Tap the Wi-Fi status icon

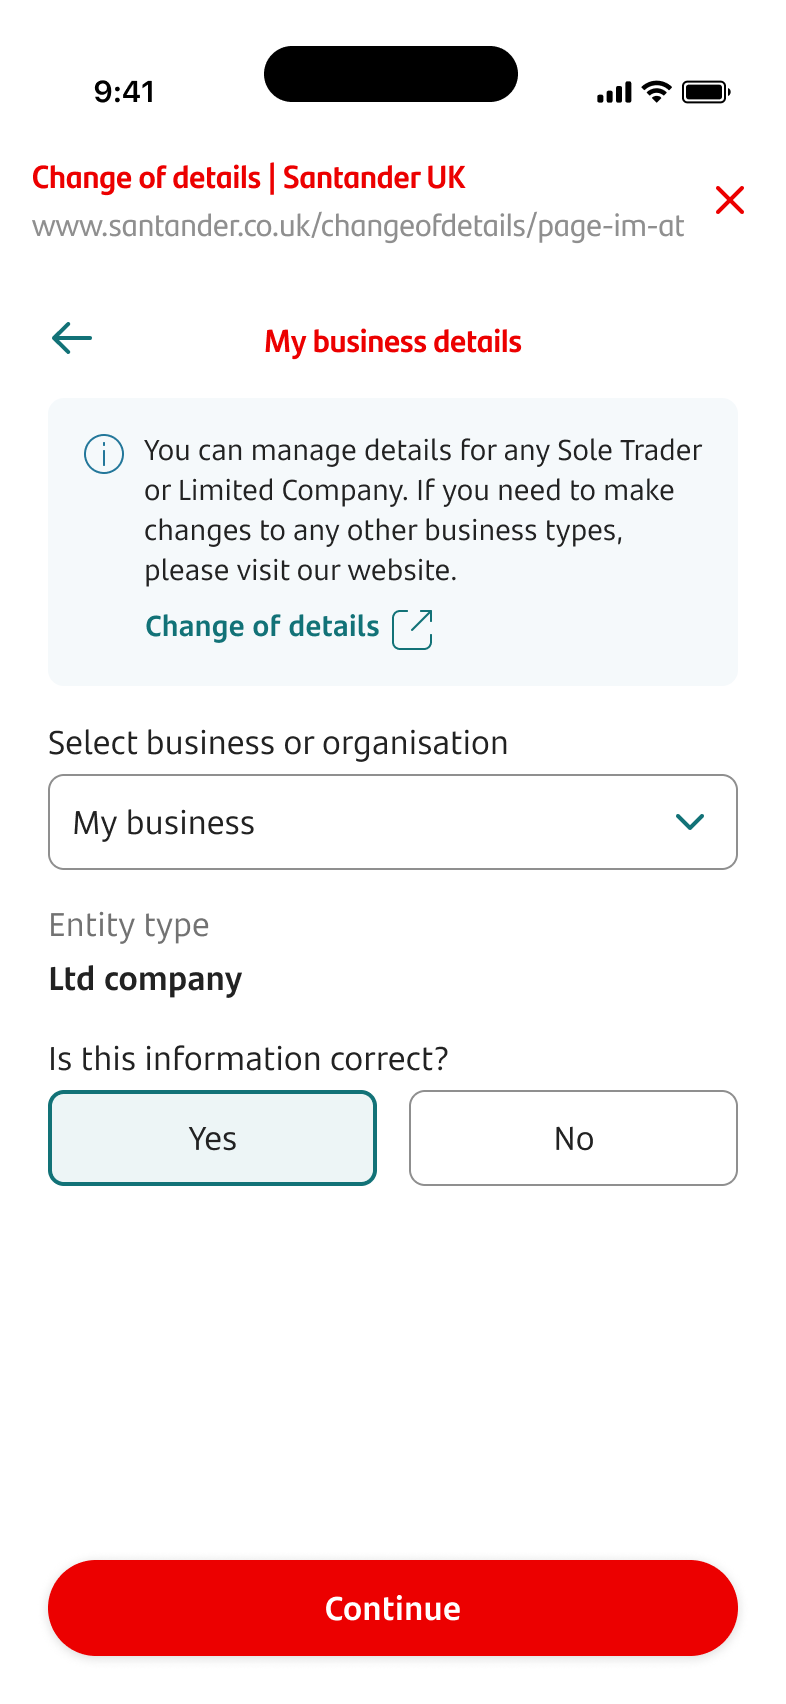point(657,92)
